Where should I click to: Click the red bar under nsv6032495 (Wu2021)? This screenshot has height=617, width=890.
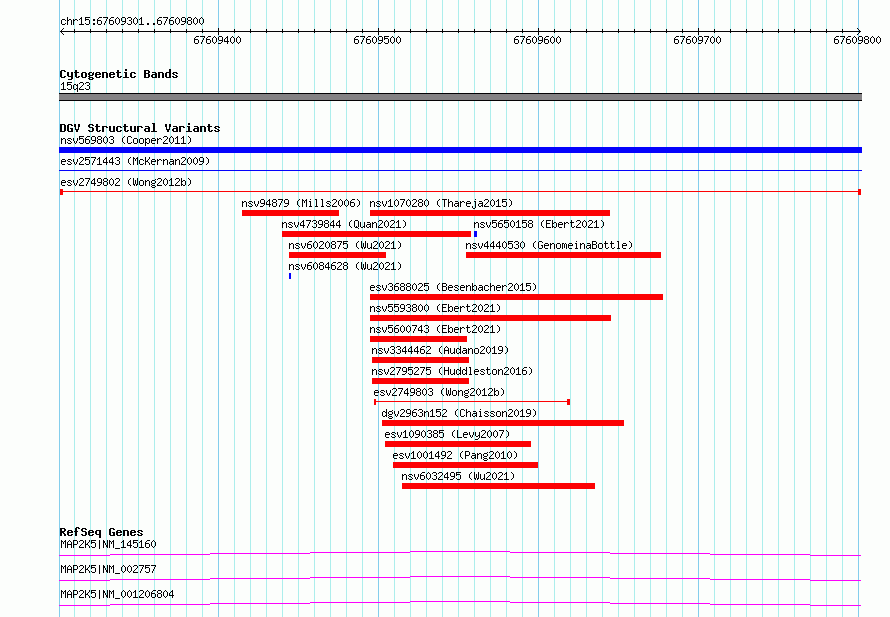tap(498, 486)
